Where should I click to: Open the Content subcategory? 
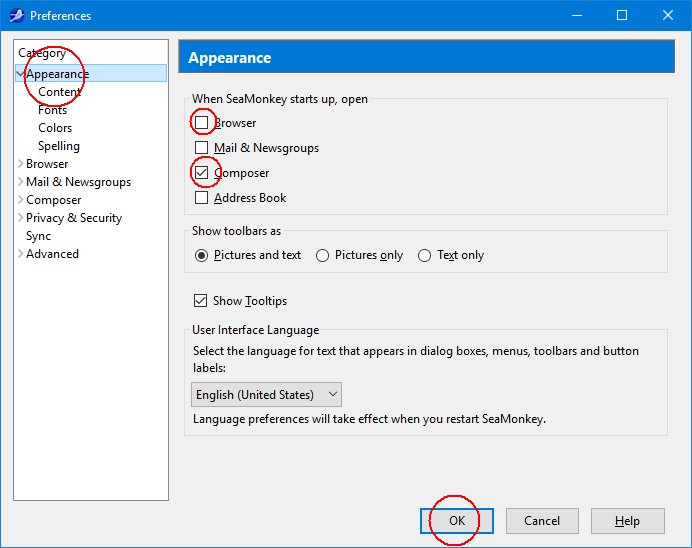click(60, 92)
